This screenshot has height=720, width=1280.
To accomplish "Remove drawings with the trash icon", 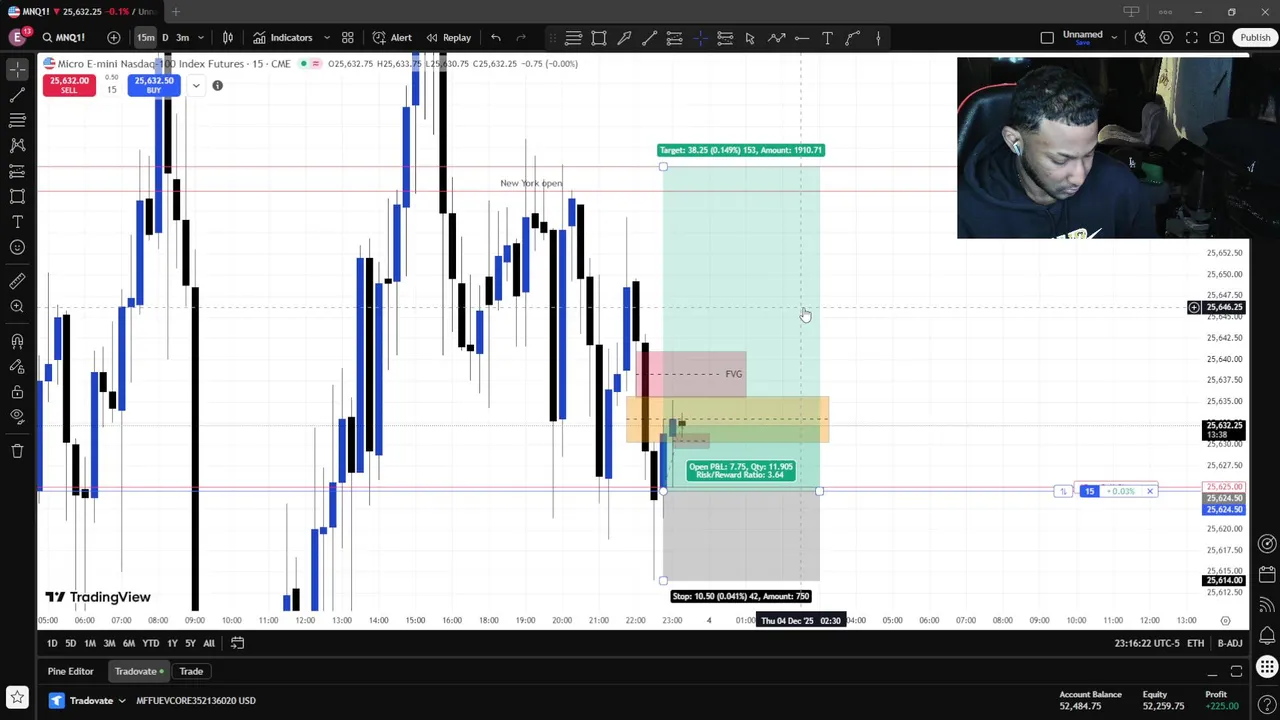I will tap(17, 451).
